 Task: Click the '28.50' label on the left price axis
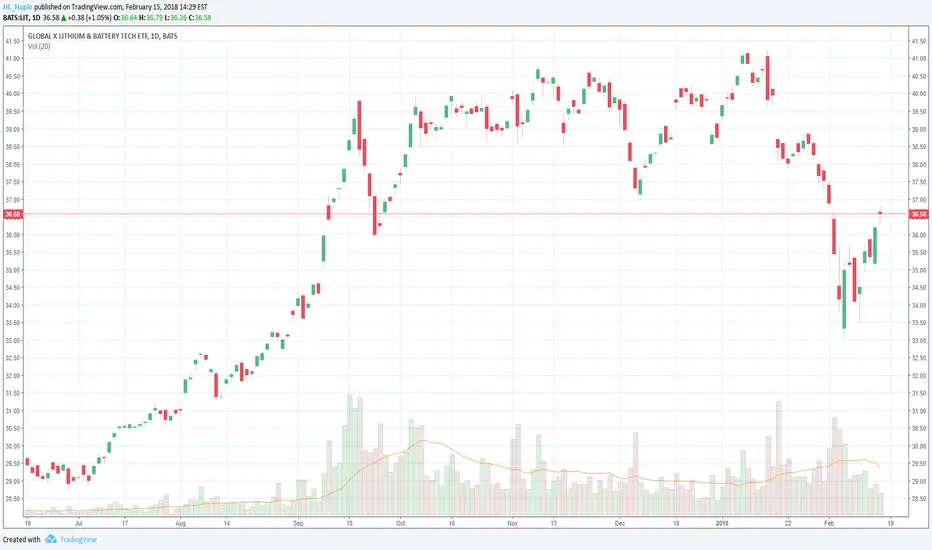(x=12, y=499)
